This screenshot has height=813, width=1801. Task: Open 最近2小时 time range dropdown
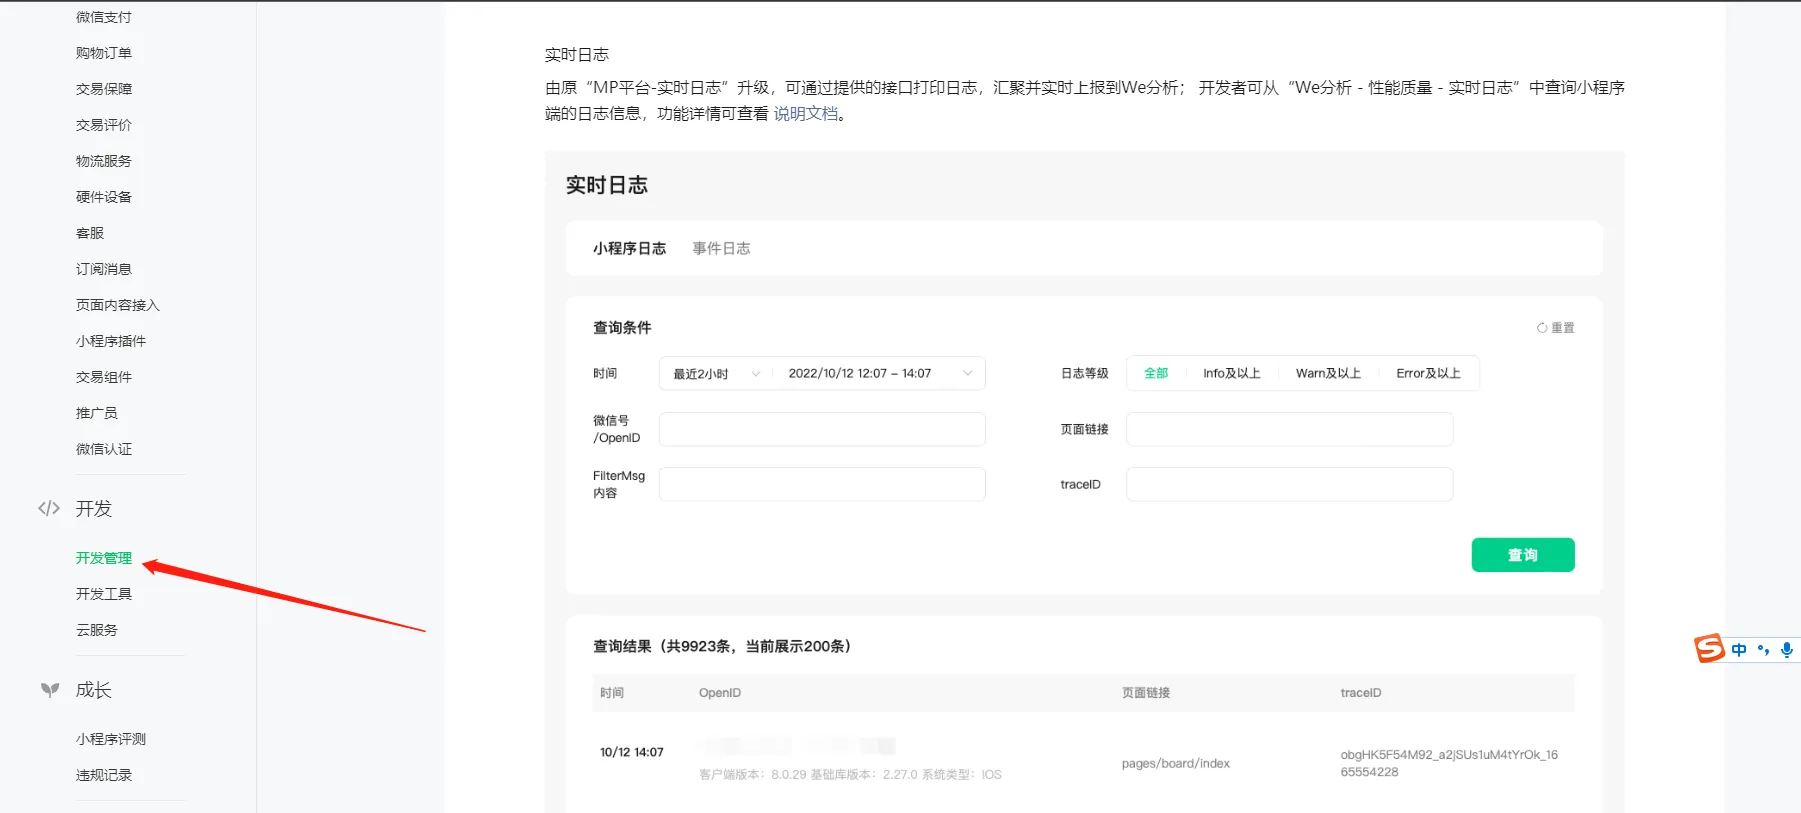click(x=716, y=374)
